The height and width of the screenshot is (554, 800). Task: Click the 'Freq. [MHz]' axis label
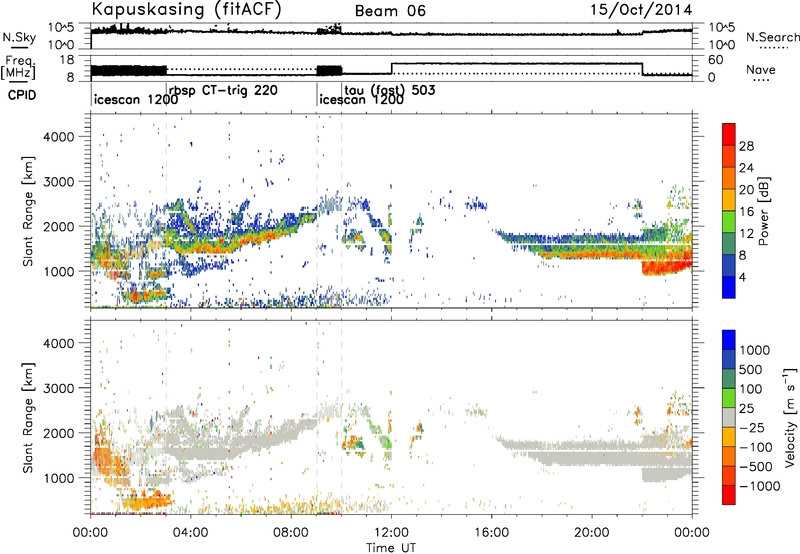tap(19, 67)
